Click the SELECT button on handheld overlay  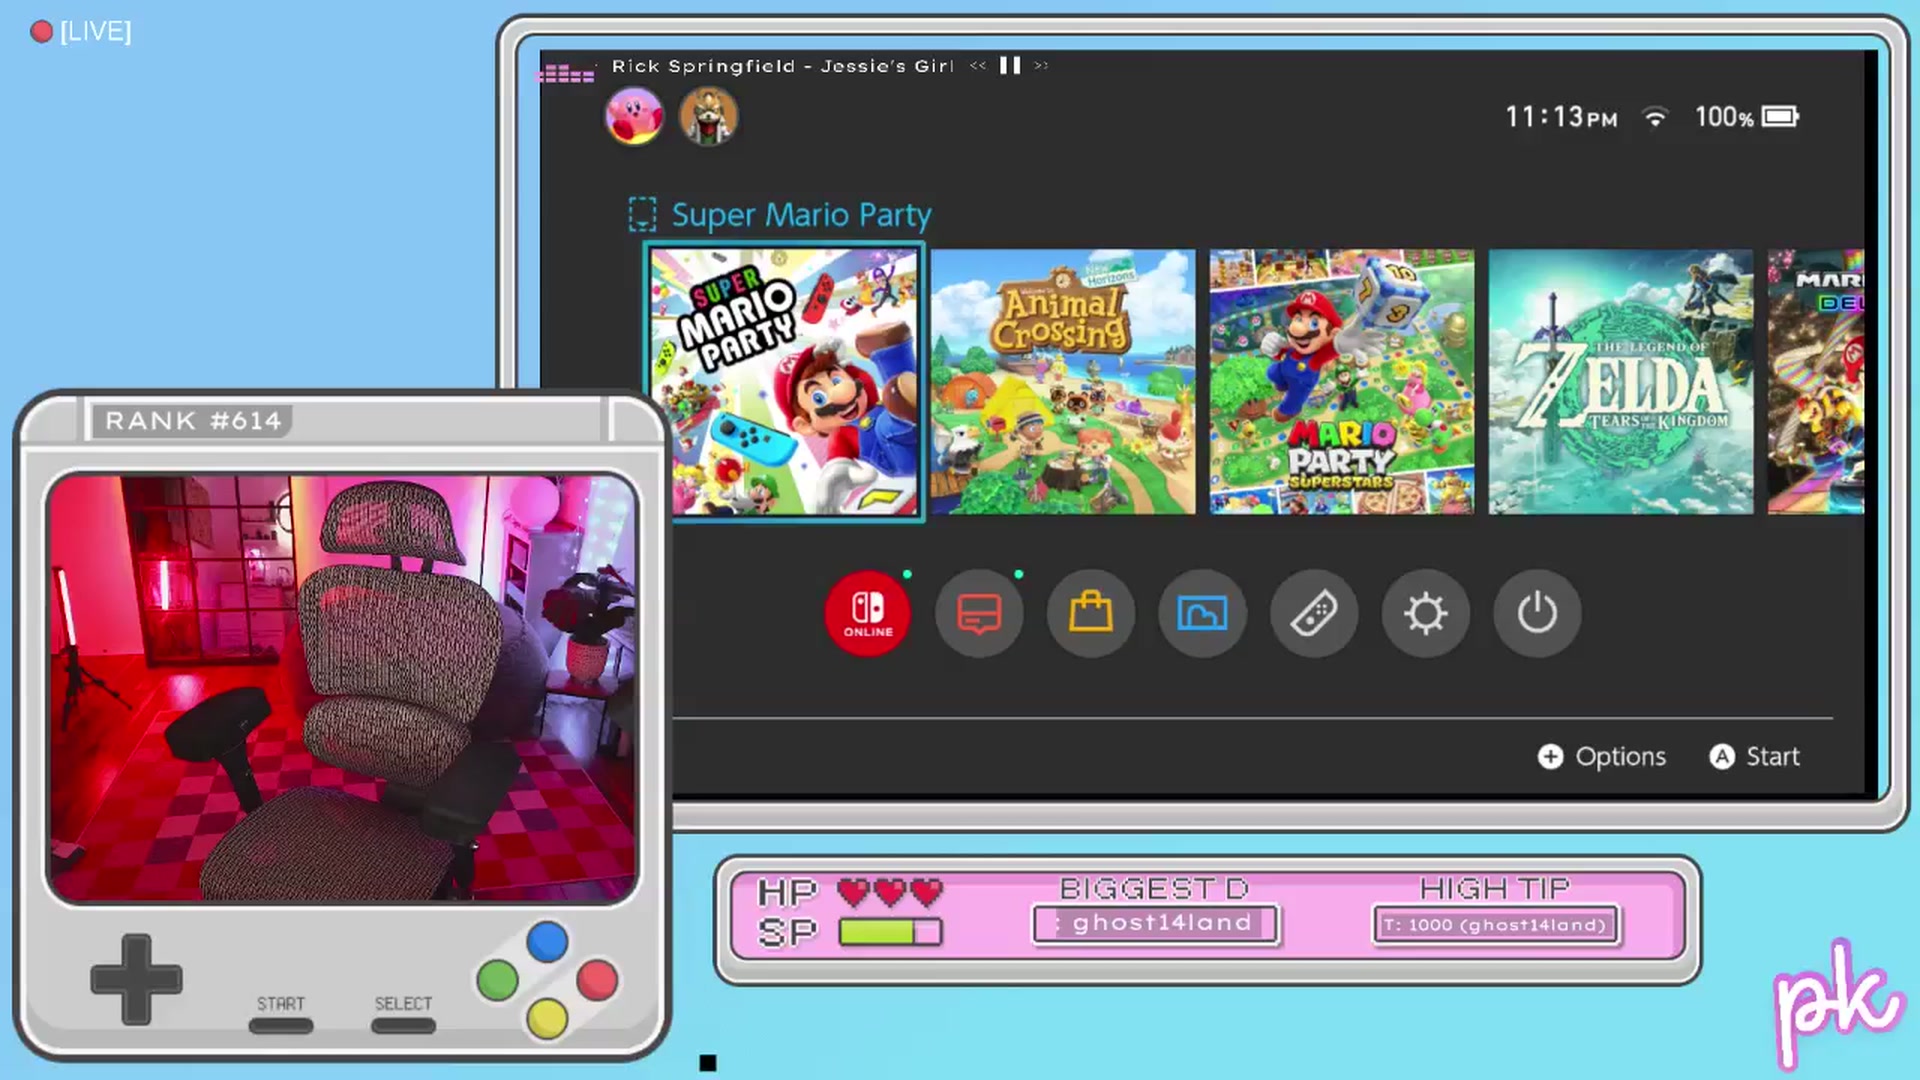[403, 1025]
